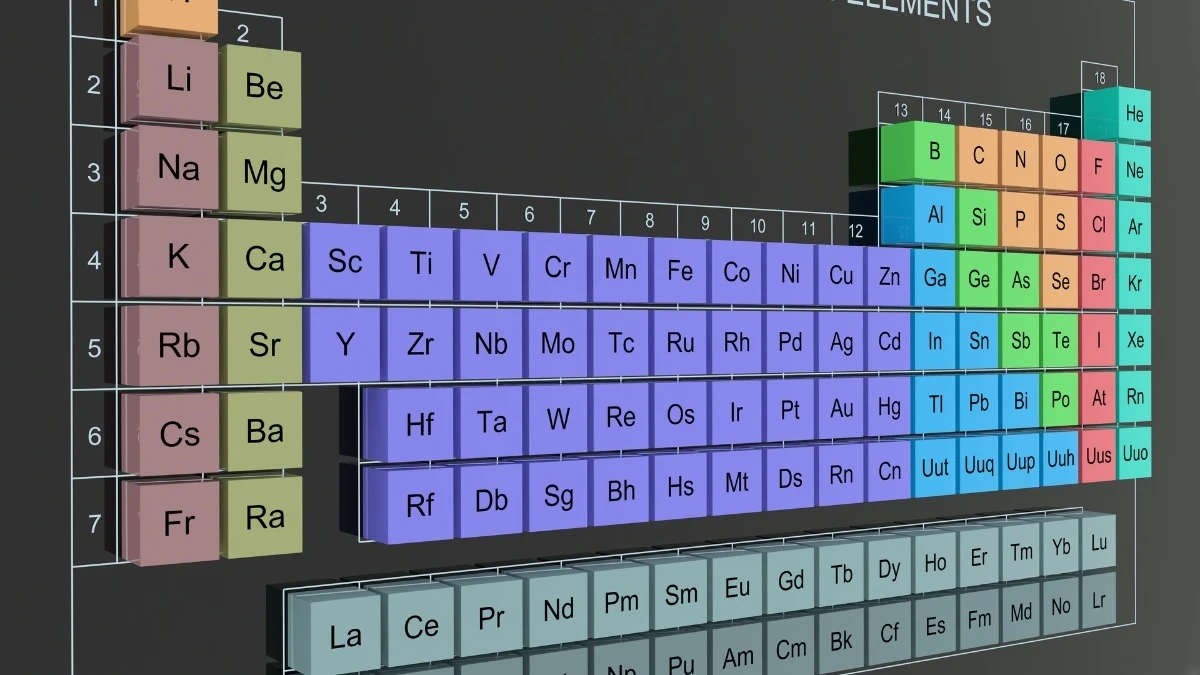Screen dimensions: 1200x675
Task: Click the Fe iron tile
Action: pyautogui.click(x=680, y=270)
